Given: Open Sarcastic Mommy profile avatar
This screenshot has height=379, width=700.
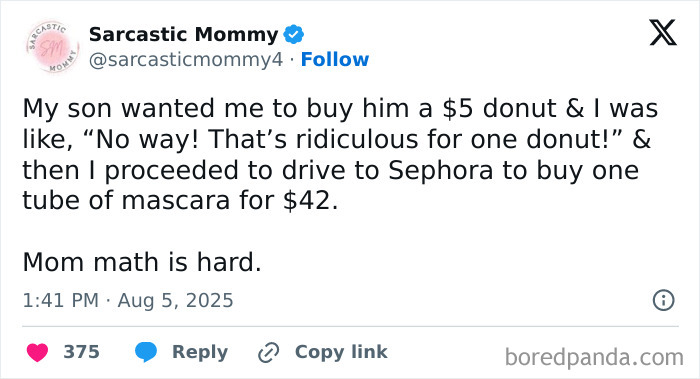Looking at the screenshot, I should point(52,47).
